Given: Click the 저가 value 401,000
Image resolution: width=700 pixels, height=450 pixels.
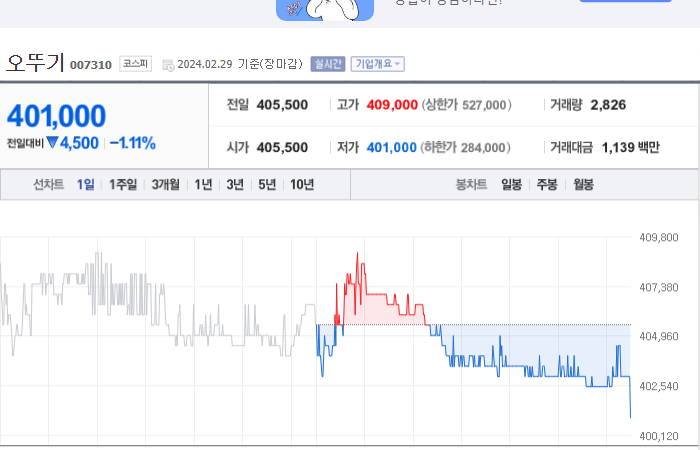Looking at the screenshot, I should 392,147.
